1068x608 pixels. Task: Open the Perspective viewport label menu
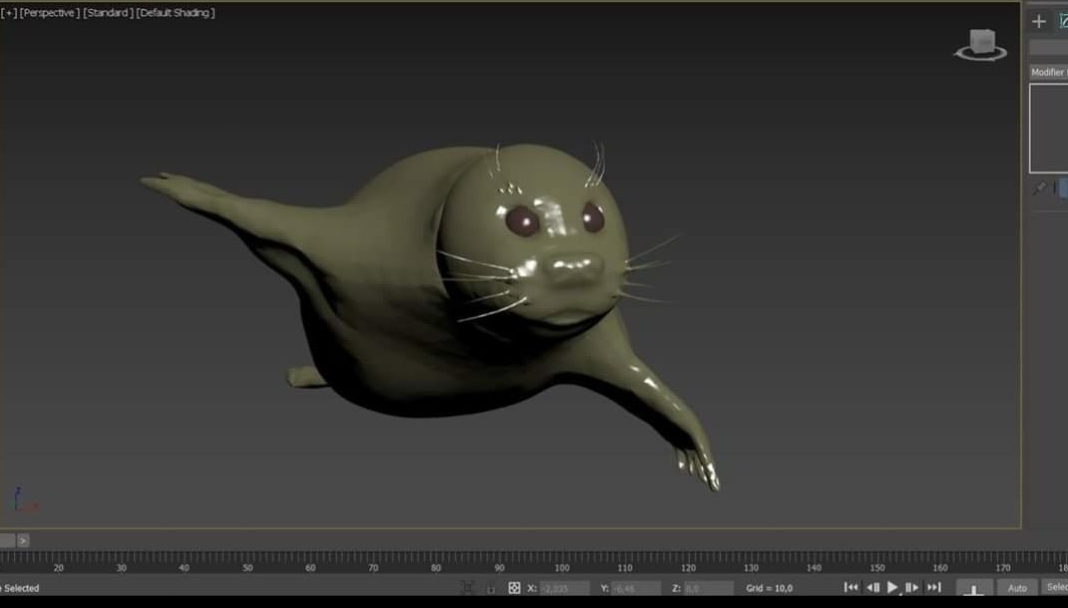50,13
